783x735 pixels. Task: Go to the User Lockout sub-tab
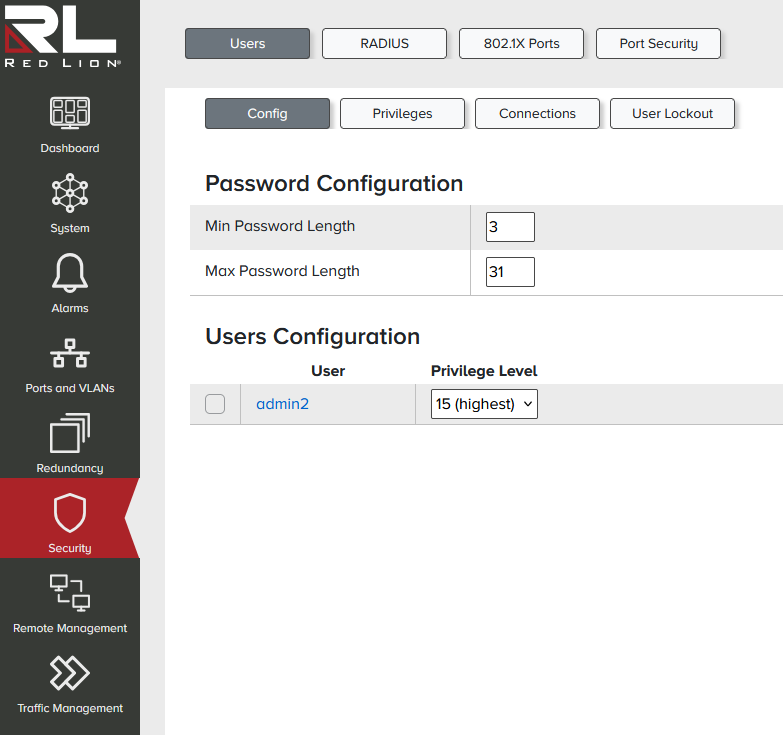click(x=672, y=114)
